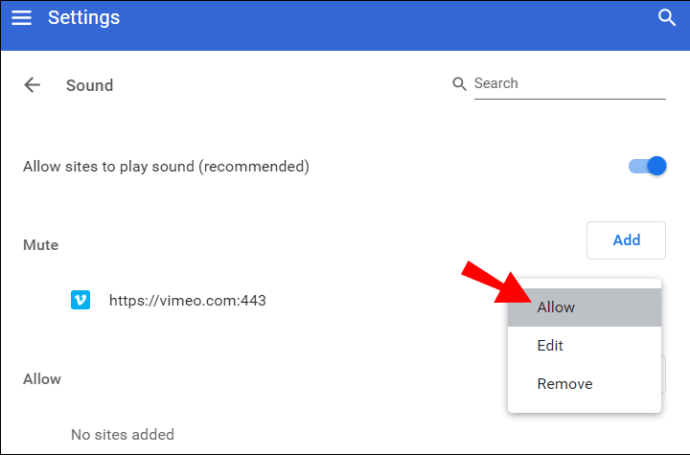Click the Vimeo site favicon
The image size is (690, 455).
pos(81,299)
